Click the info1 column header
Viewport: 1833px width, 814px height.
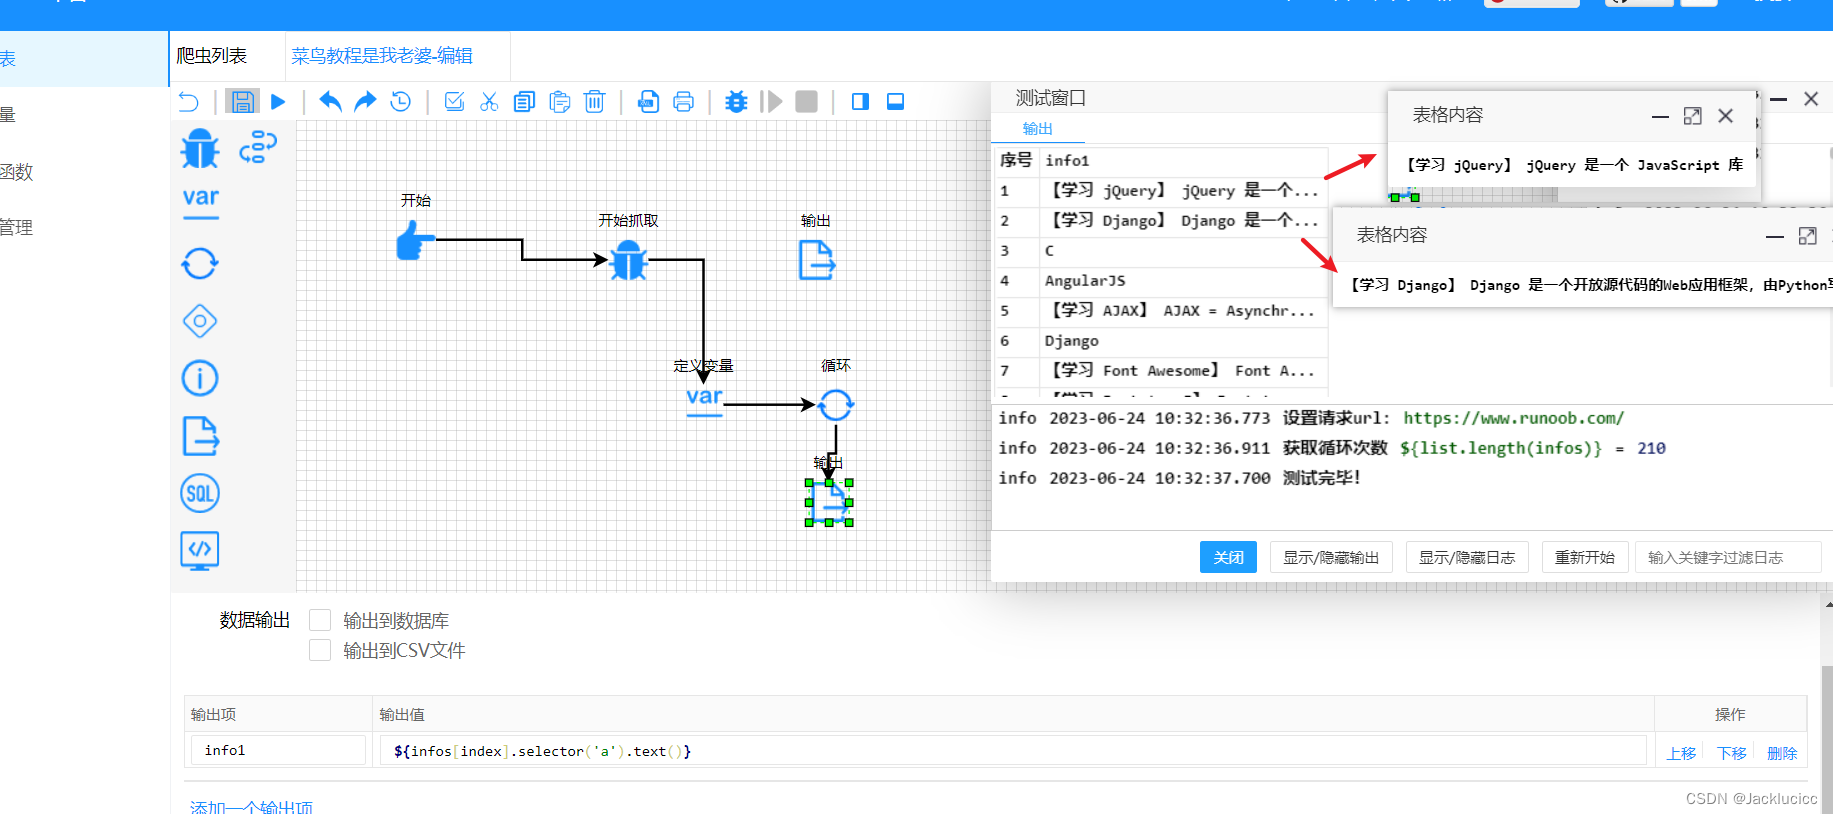coord(1183,160)
